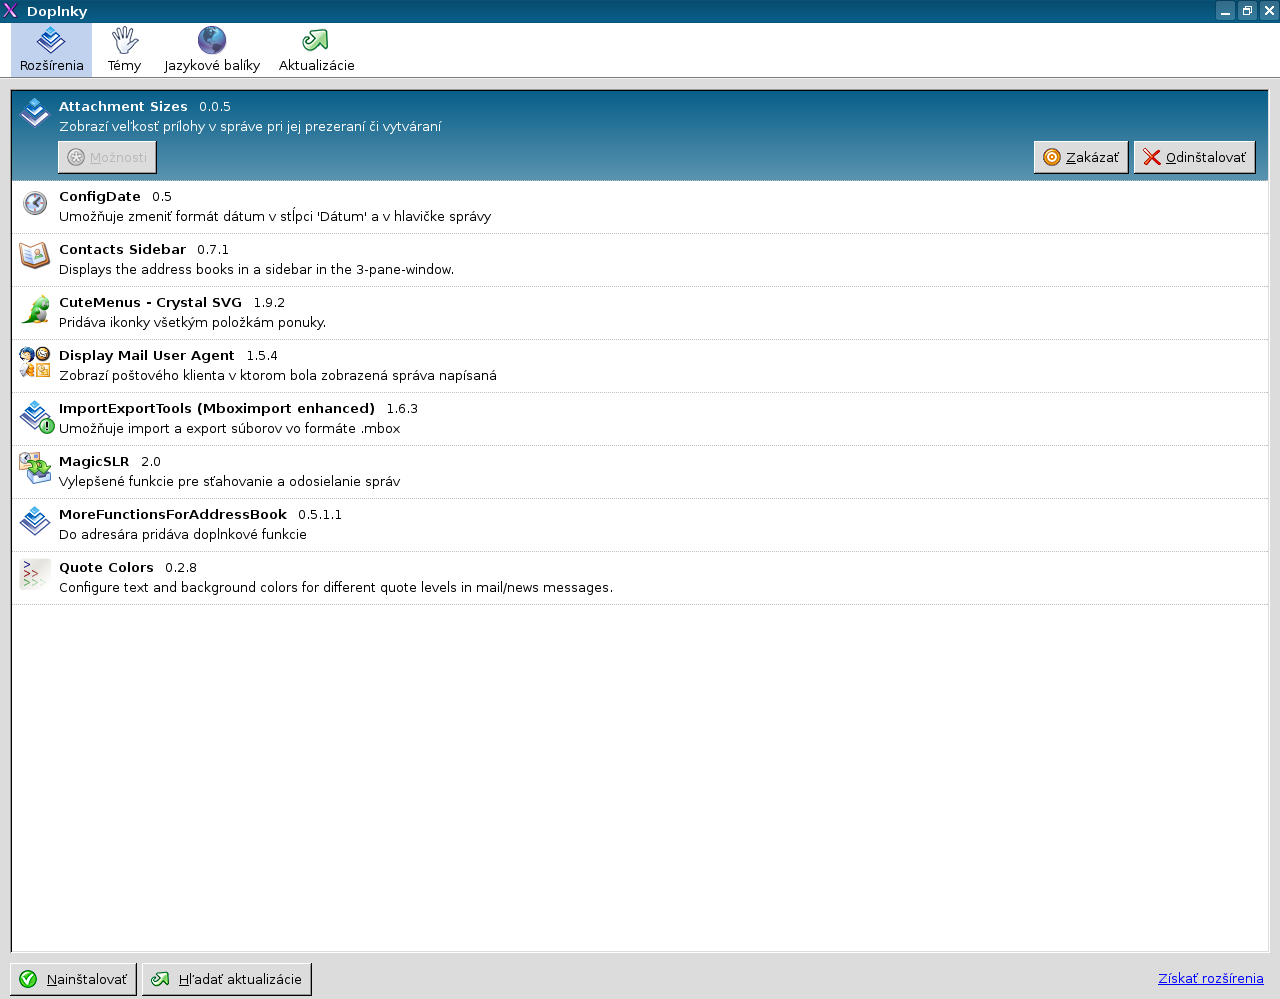
Task: Click the MoreFunctionsForAddressBook icon
Action: (x=35, y=521)
